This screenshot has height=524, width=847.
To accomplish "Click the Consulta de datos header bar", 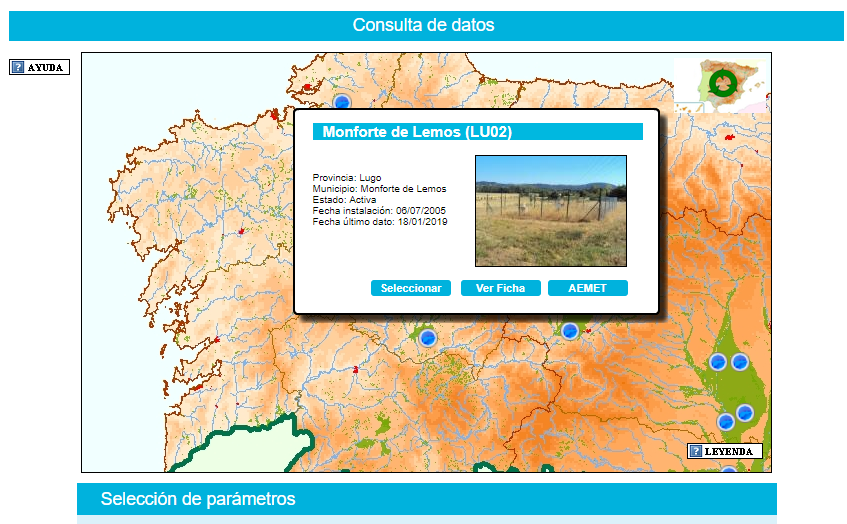I will (426, 25).
